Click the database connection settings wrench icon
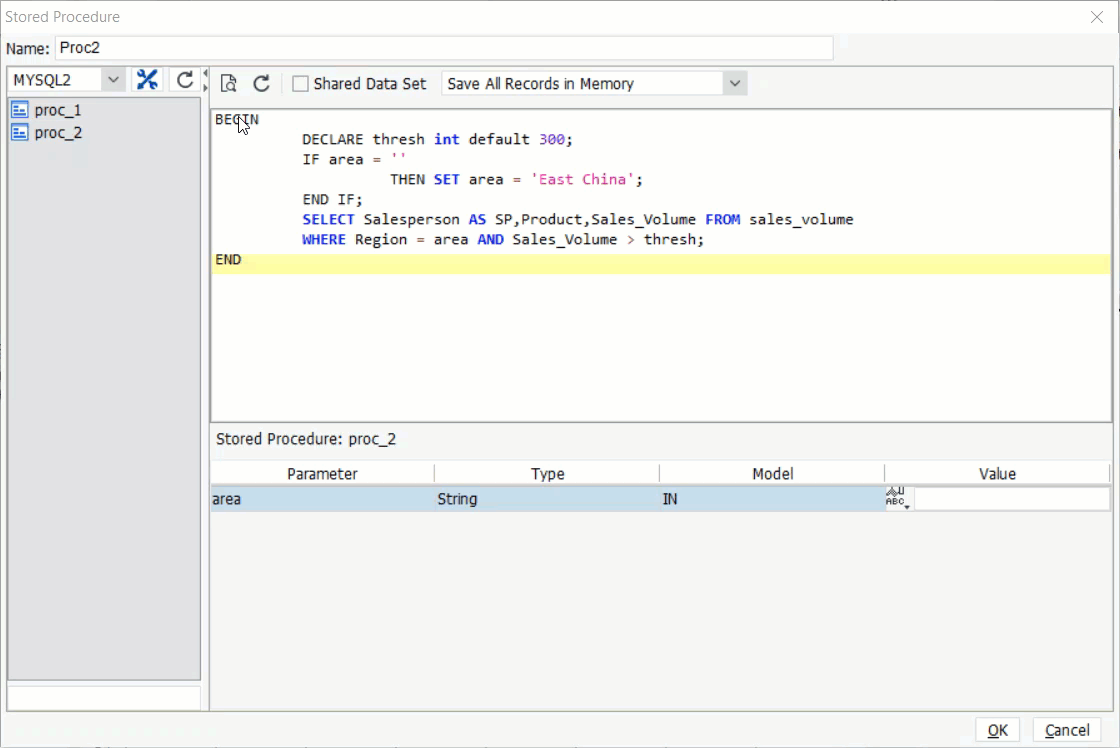Image resolution: width=1120 pixels, height=748 pixels. 147,79
